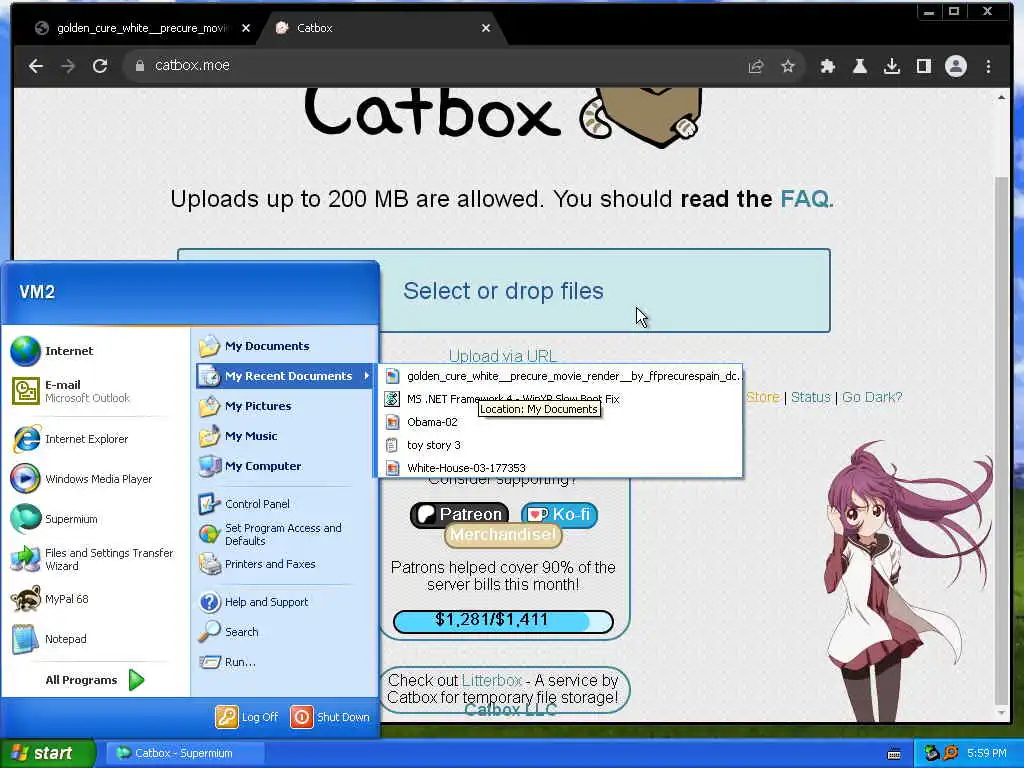Open Set Program Access and Defaults
1024x768 pixels.
[x=285, y=534]
